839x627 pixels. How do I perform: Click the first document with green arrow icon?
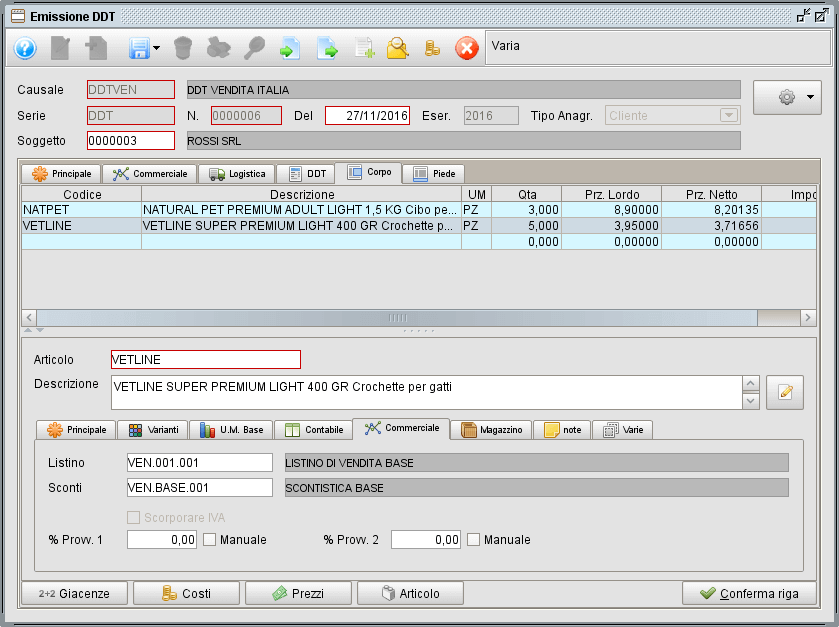[x=289, y=48]
